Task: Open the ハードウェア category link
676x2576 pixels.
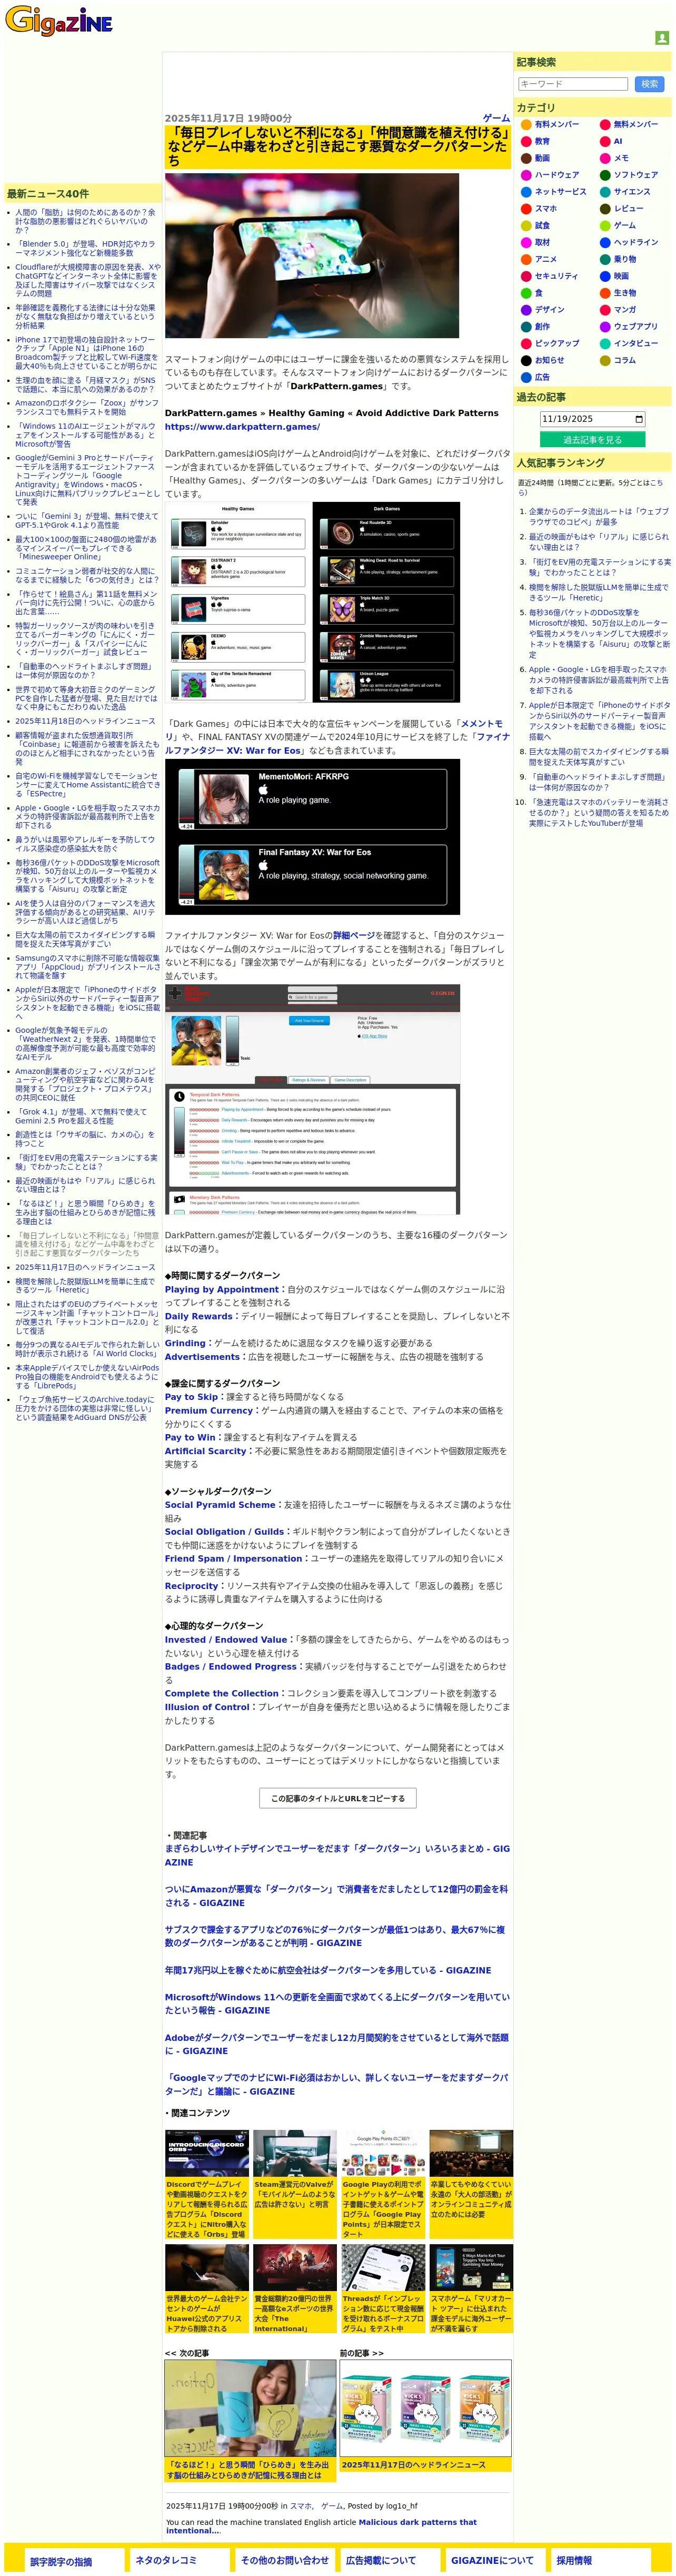Action: pos(556,175)
